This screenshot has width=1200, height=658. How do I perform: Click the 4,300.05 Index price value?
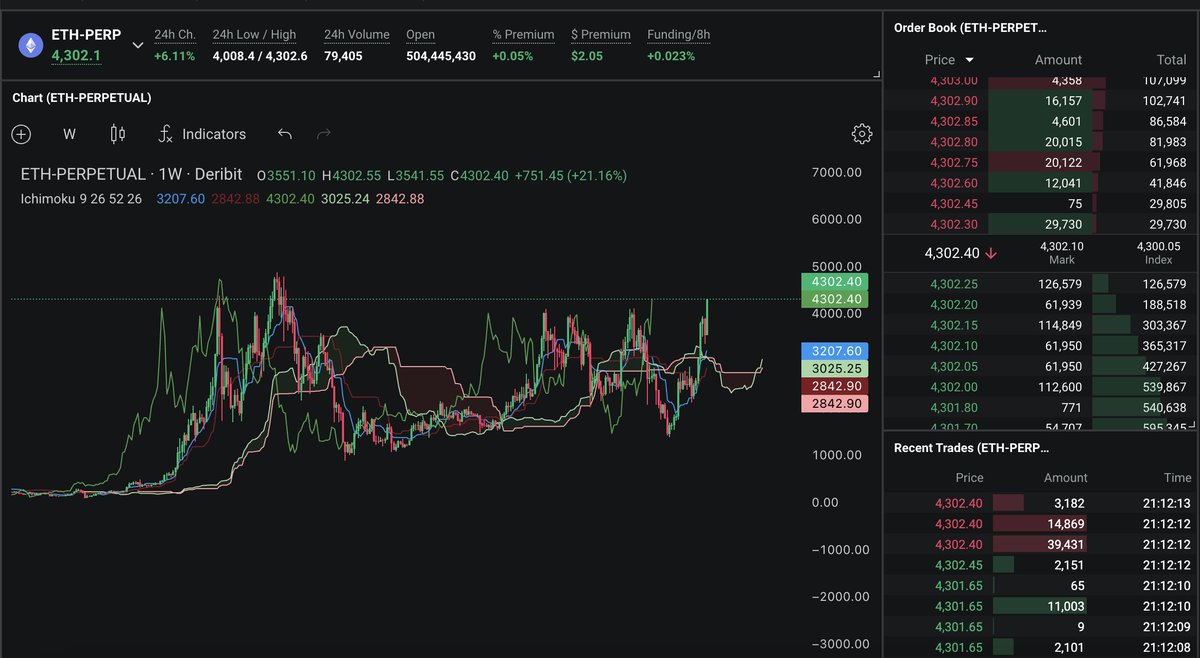click(1158, 246)
